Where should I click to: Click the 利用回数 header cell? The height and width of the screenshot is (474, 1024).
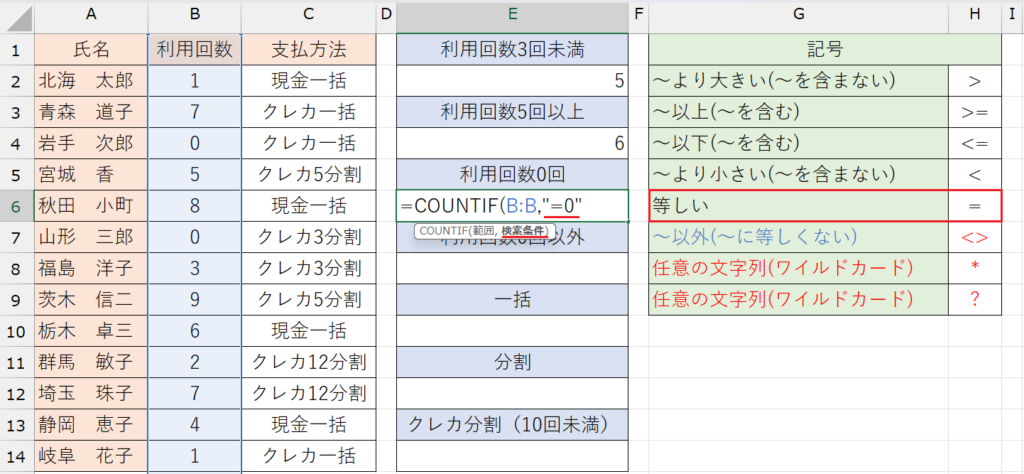click(195, 50)
